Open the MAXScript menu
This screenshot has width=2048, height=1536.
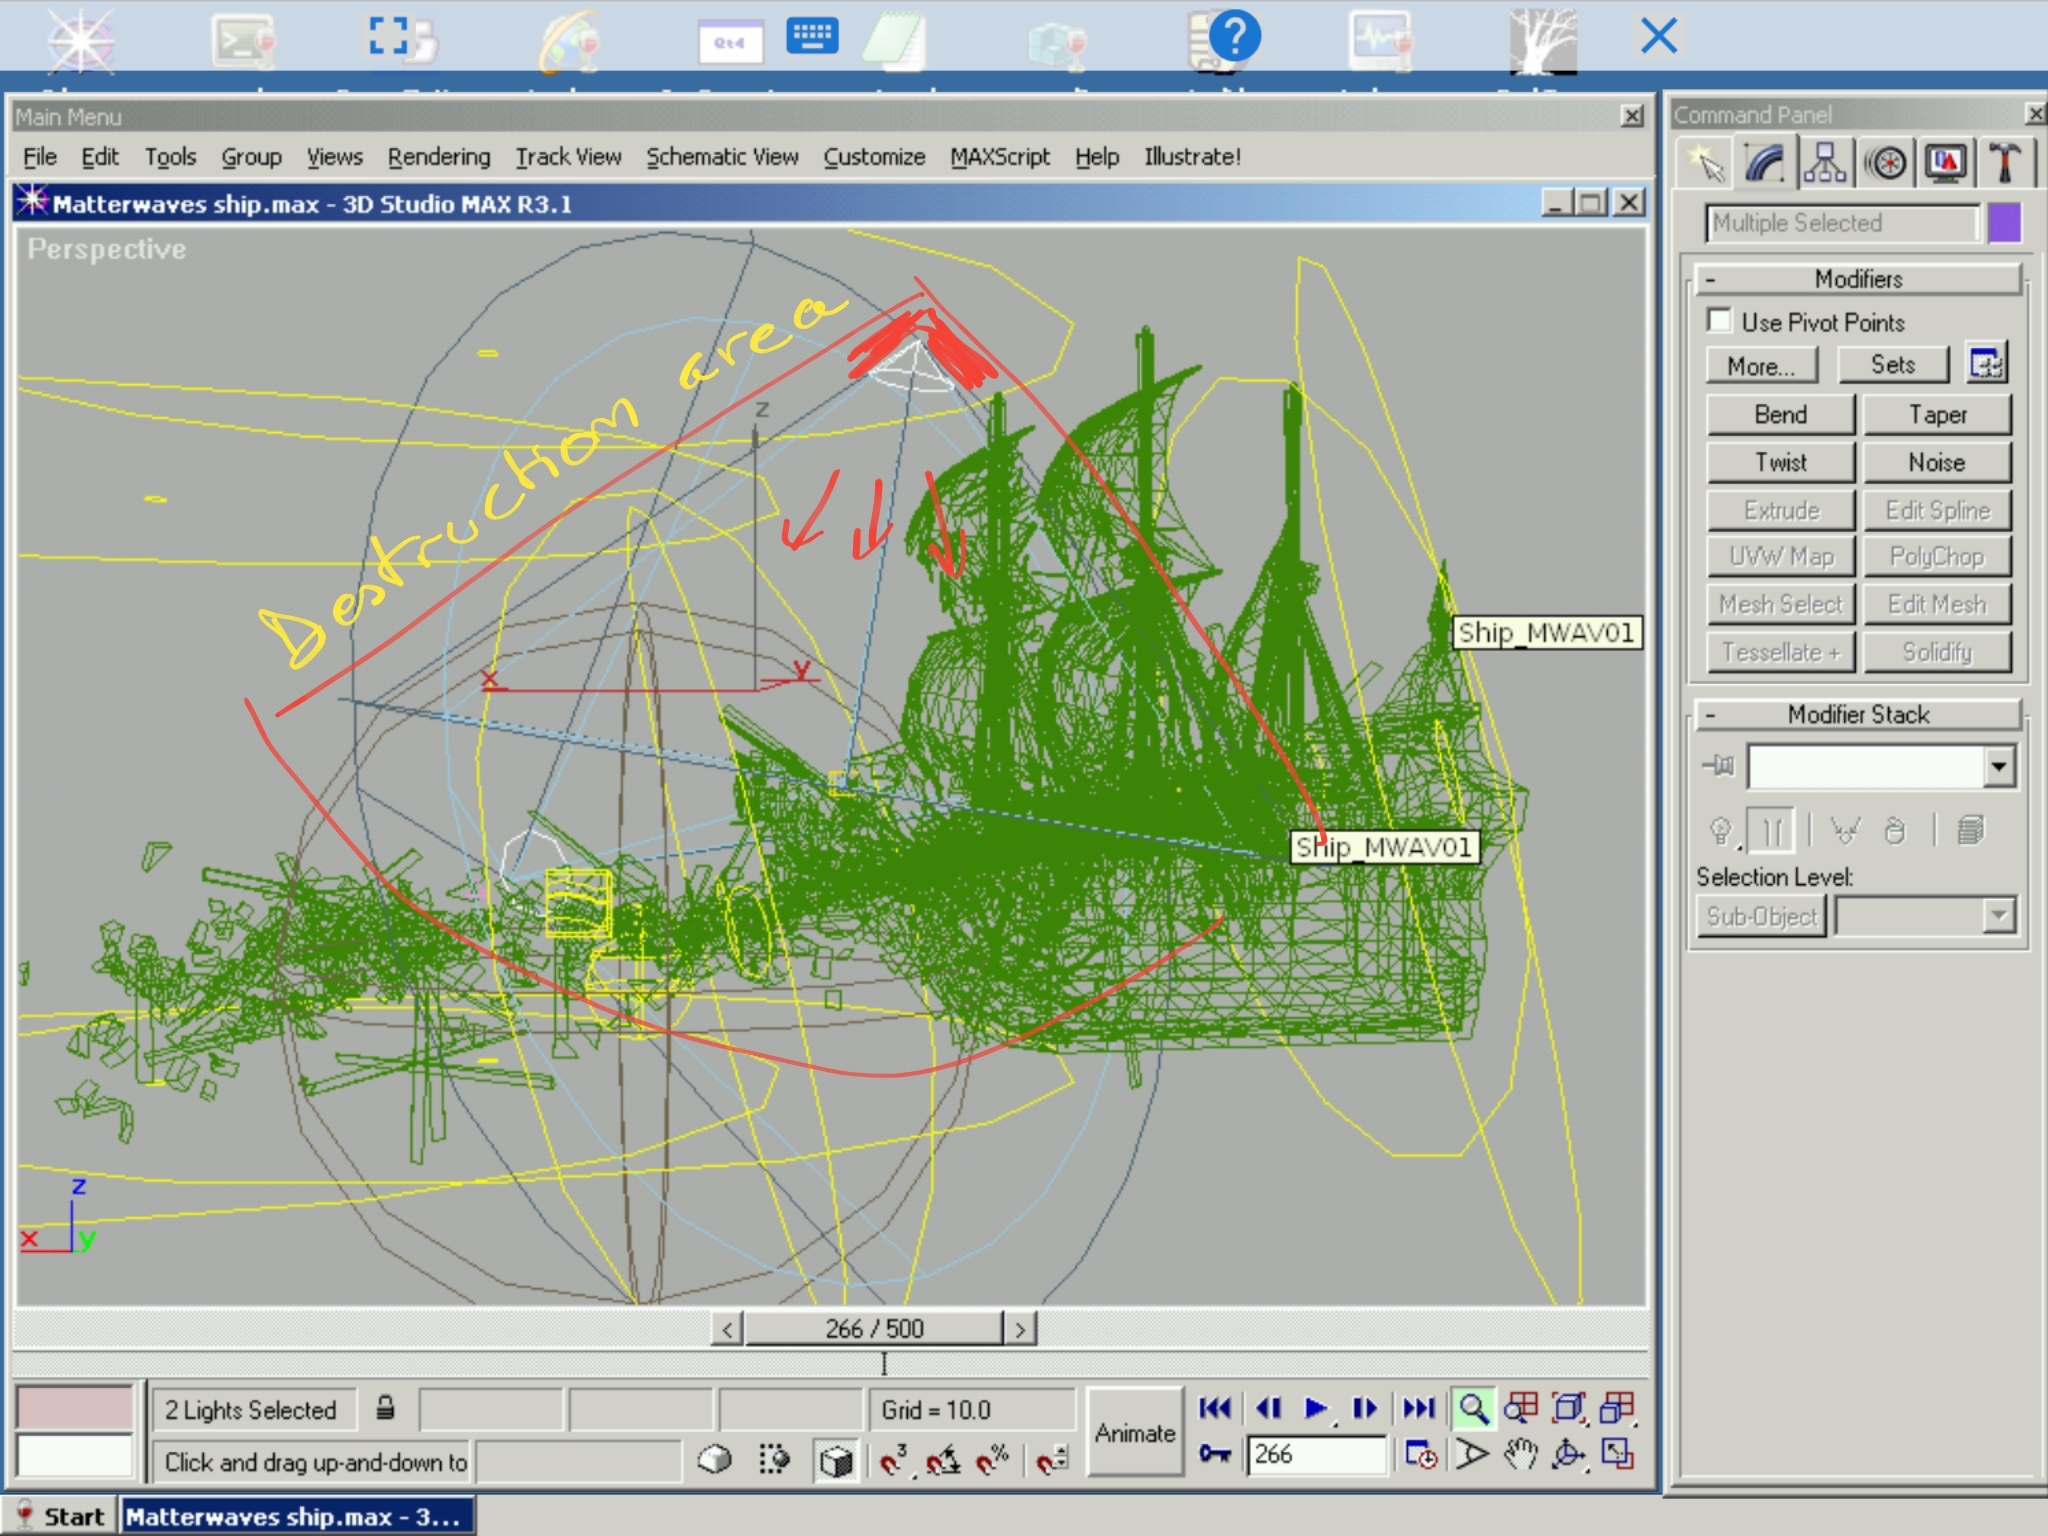pyautogui.click(x=999, y=157)
